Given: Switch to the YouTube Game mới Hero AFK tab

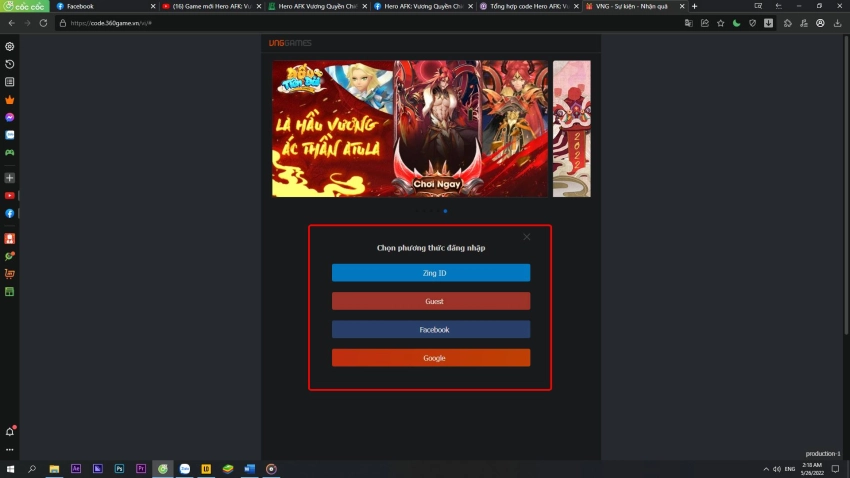Looking at the screenshot, I should [211, 7].
